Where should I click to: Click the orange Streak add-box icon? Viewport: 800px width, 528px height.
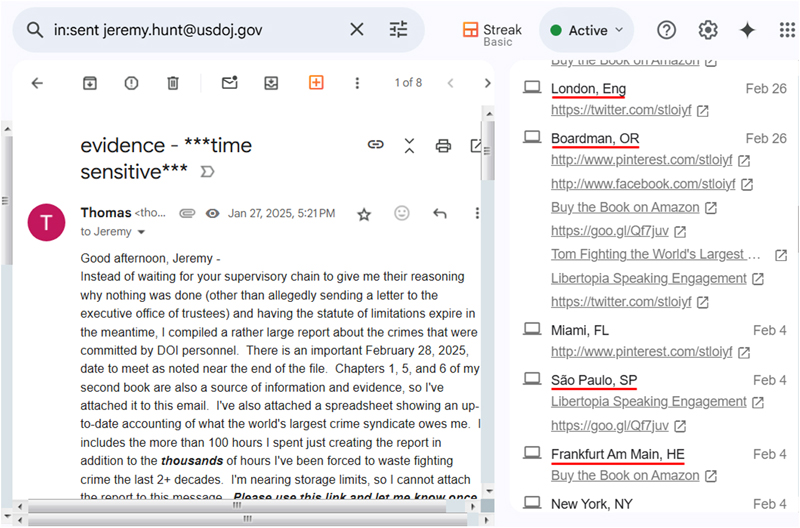tap(316, 83)
